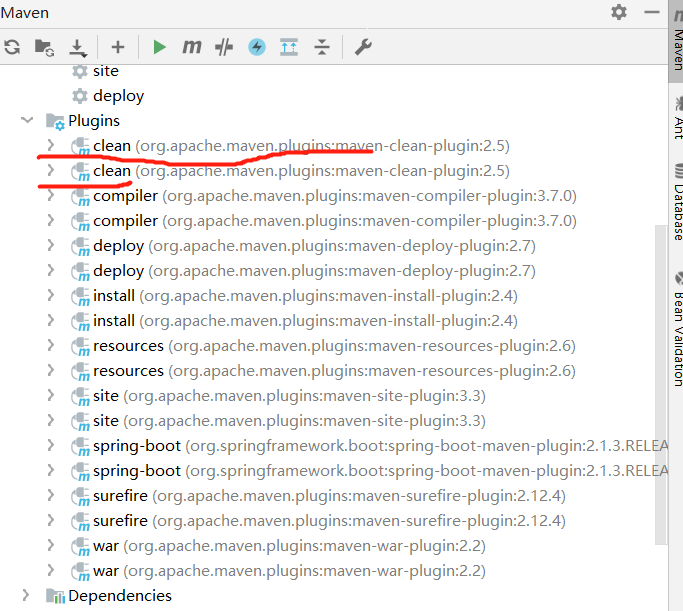Screen dimensions: 683x611
Task: Click plugin icon of second surefire plugin
Action: [x=81, y=522]
